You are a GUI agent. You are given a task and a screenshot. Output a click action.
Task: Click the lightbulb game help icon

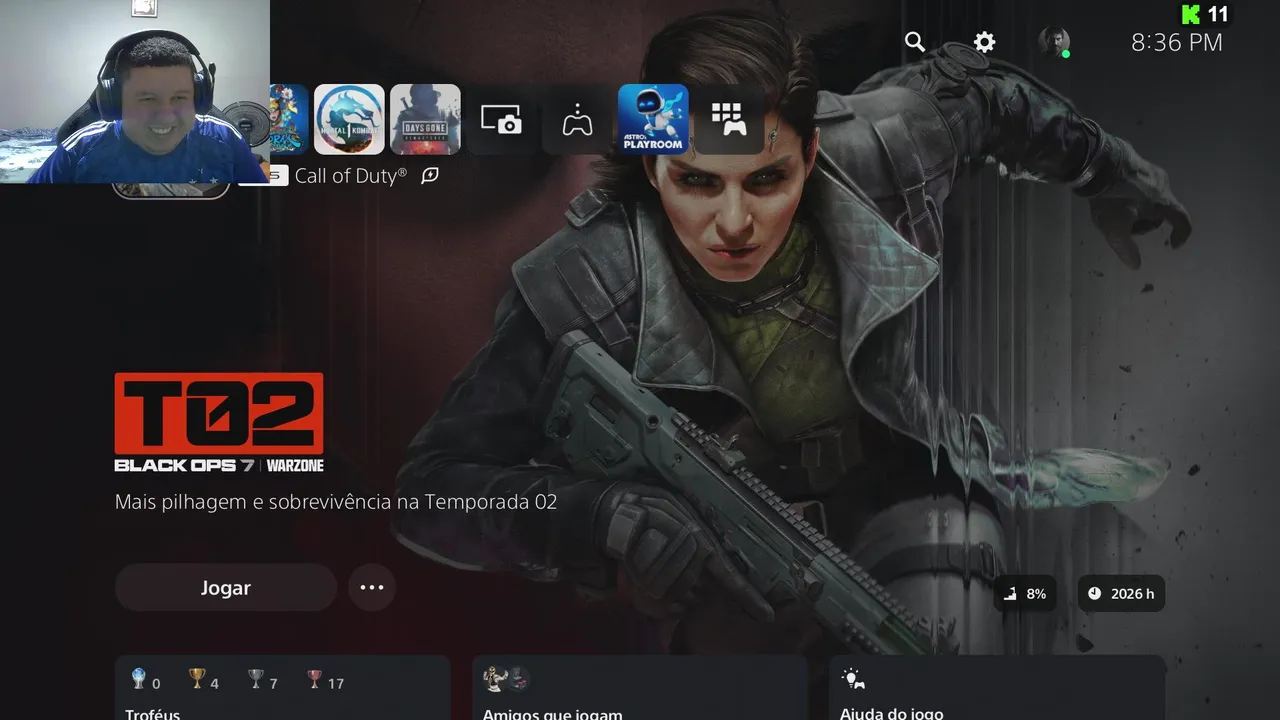(852, 678)
